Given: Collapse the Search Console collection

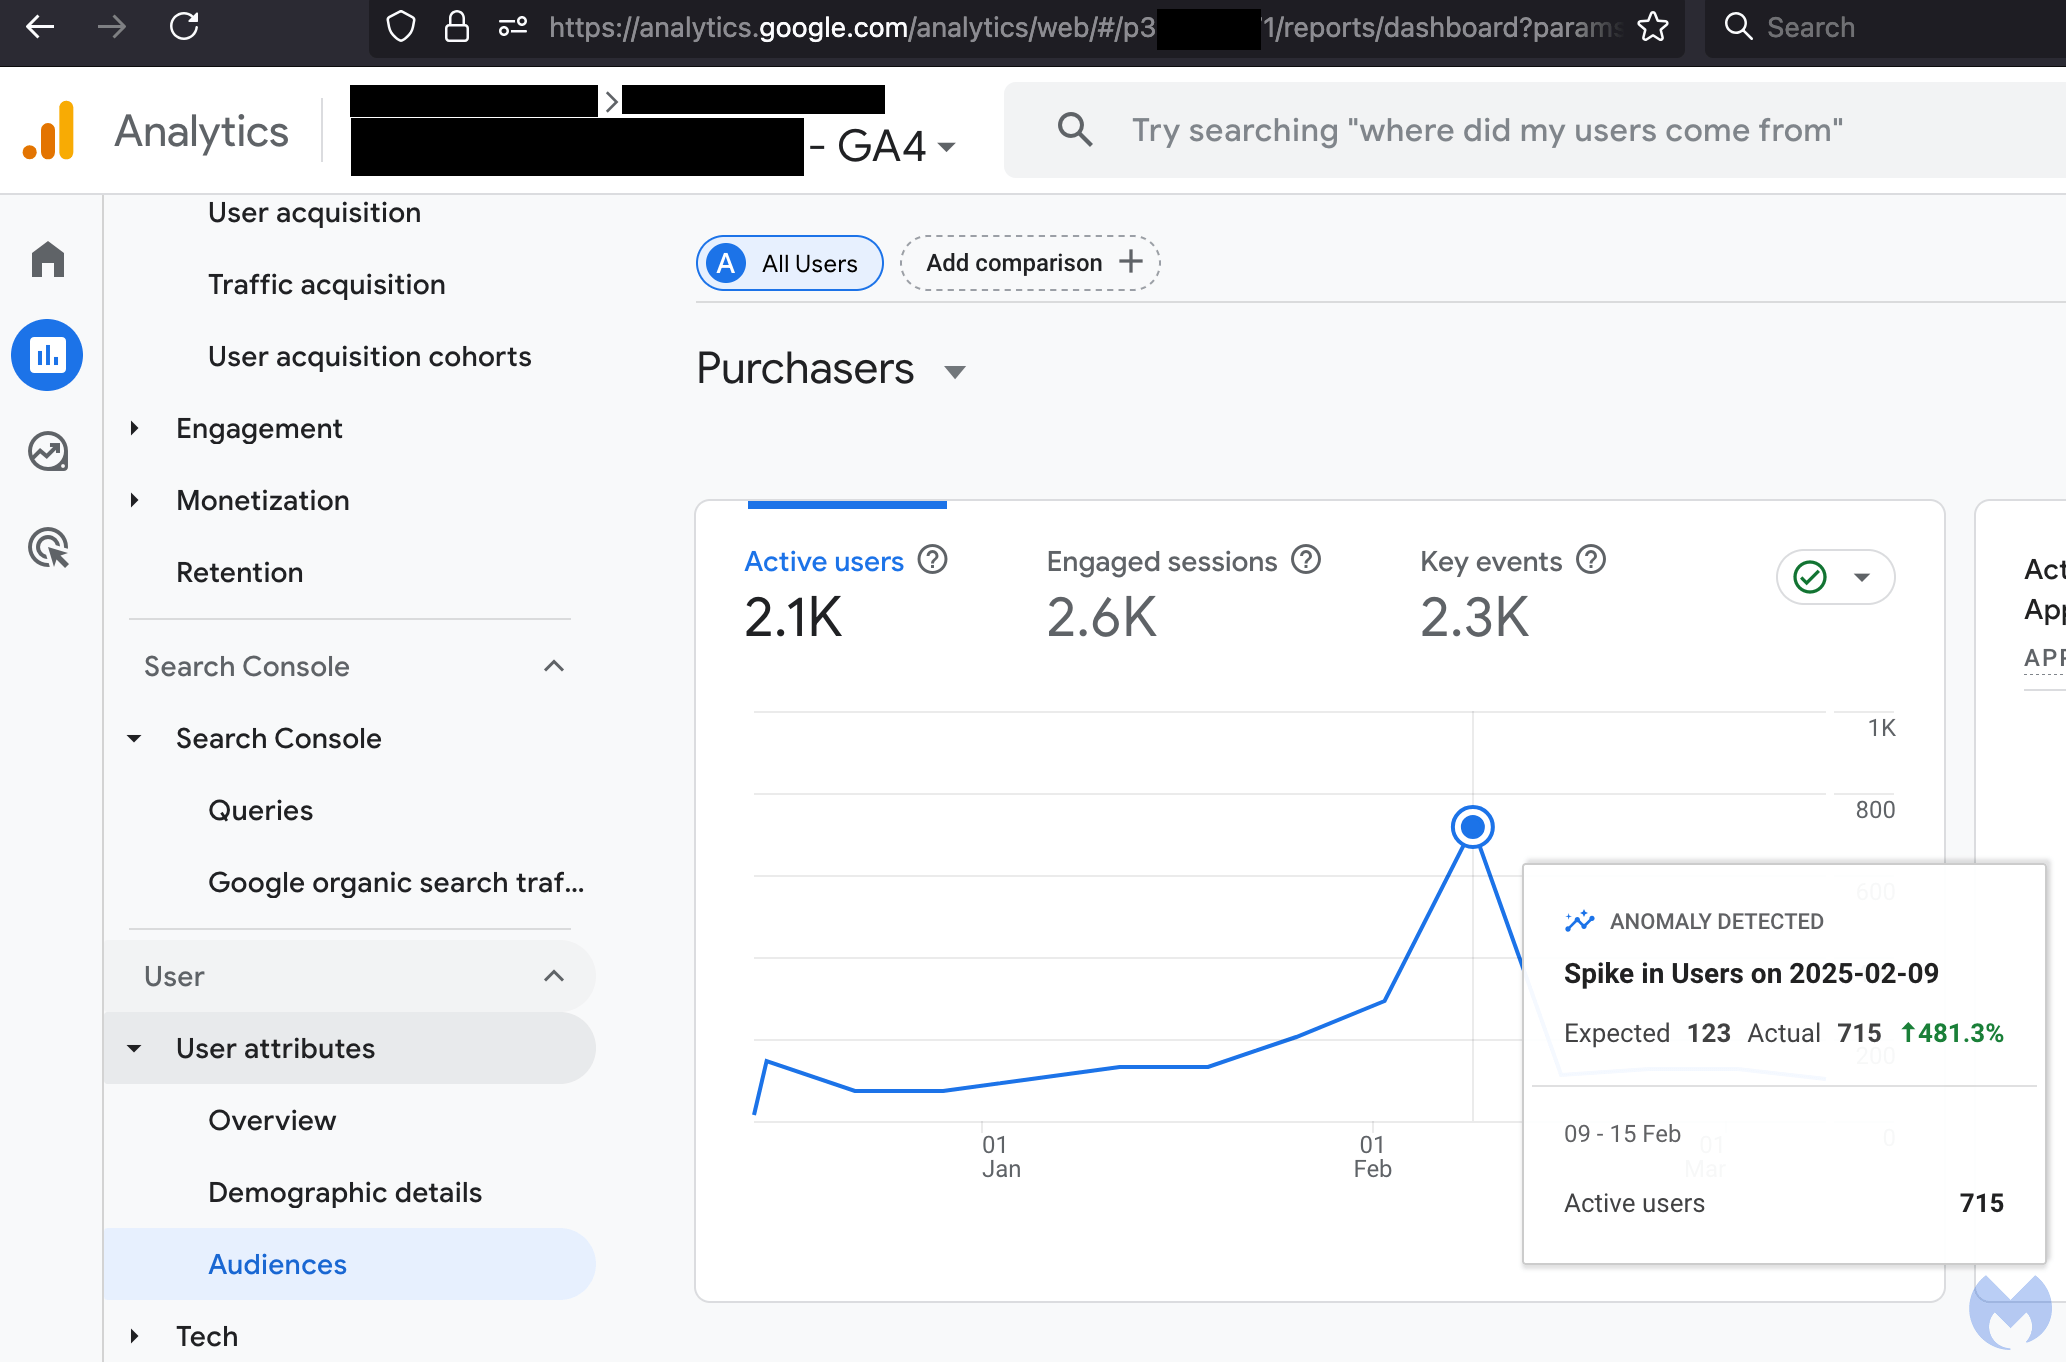Looking at the screenshot, I should 553,666.
